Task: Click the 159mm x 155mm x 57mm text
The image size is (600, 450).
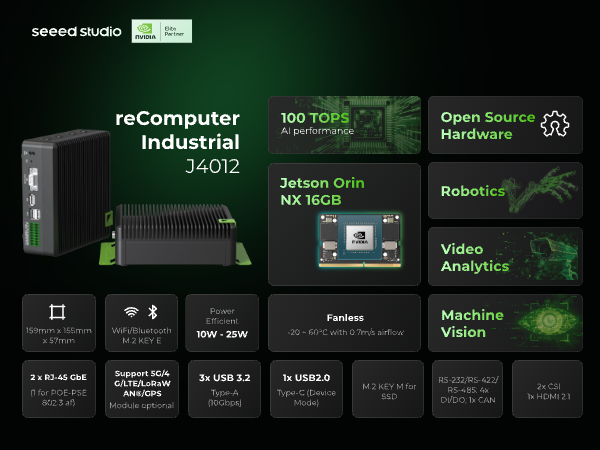Action: click(x=59, y=335)
